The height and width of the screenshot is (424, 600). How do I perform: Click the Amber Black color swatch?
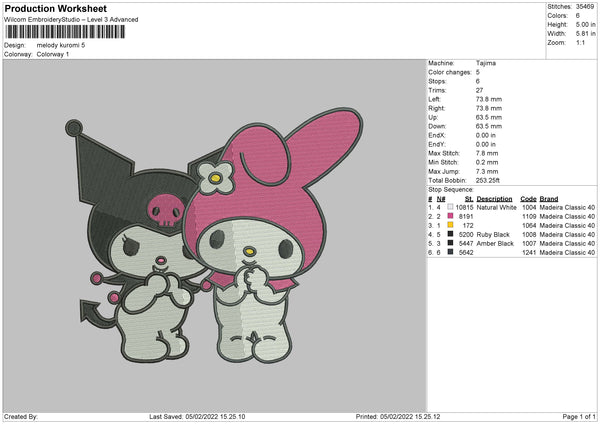tap(450, 243)
